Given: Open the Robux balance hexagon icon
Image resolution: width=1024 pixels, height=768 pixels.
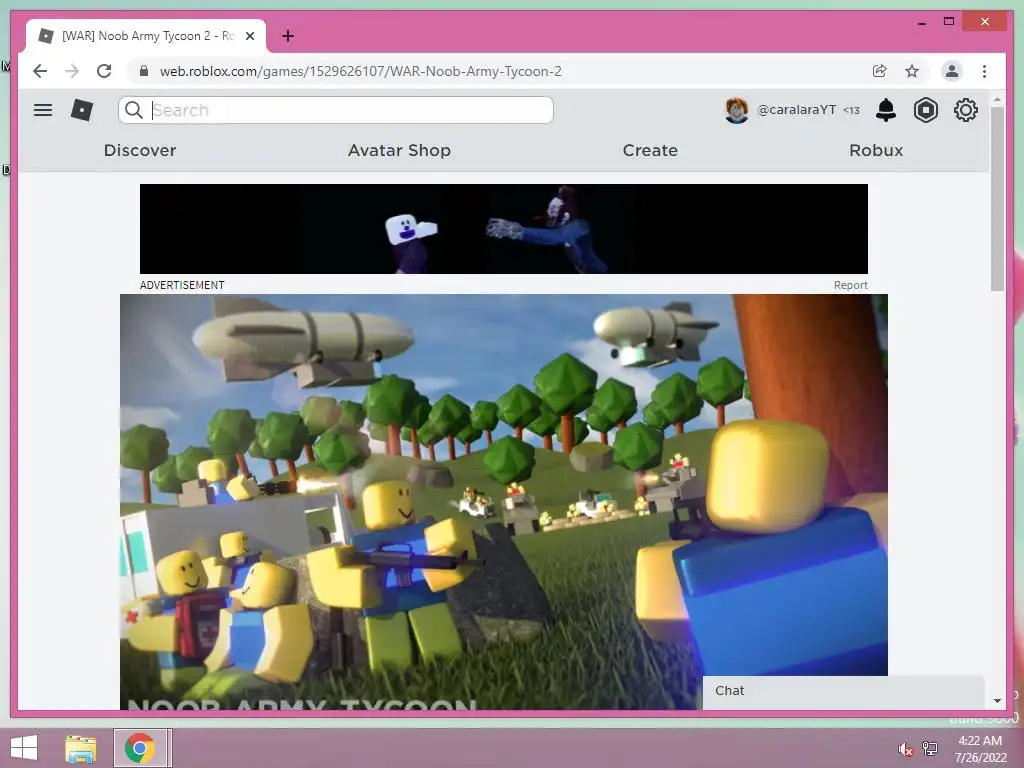Looking at the screenshot, I should (x=925, y=110).
